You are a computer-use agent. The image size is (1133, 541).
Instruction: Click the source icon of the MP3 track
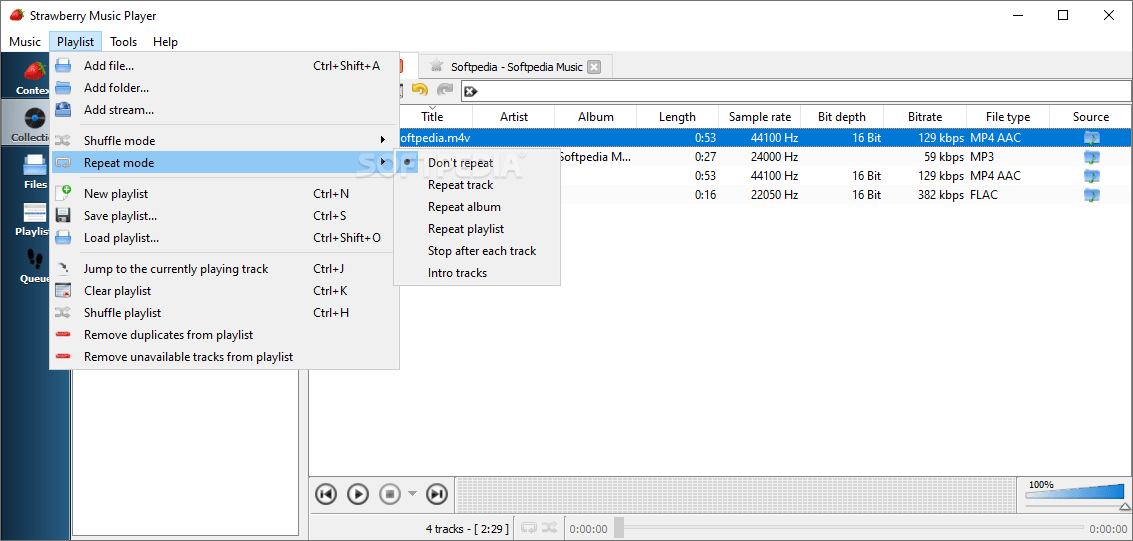[1091, 157]
